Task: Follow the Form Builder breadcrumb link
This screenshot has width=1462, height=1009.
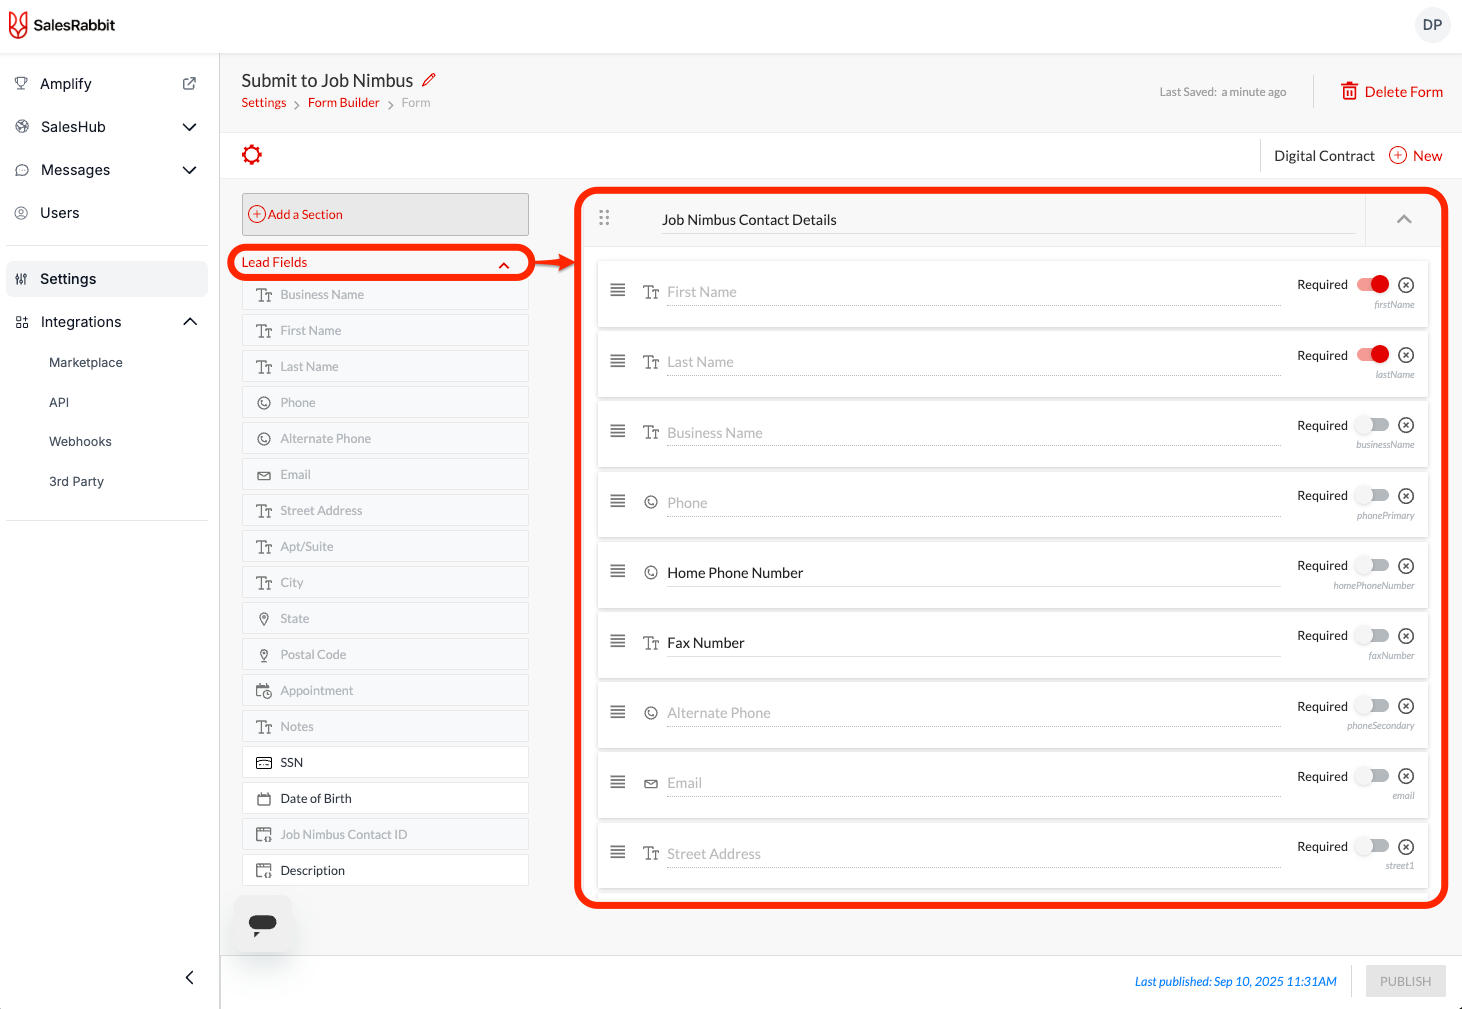Action: (343, 103)
